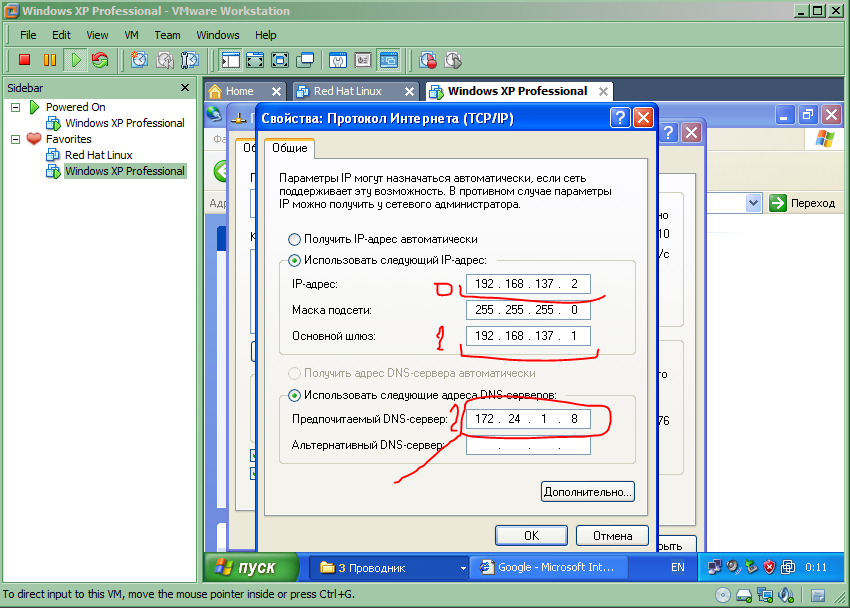Image resolution: width=850 pixels, height=608 pixels.
Task: Collapse the Favorites tree node
Action: 16,139
